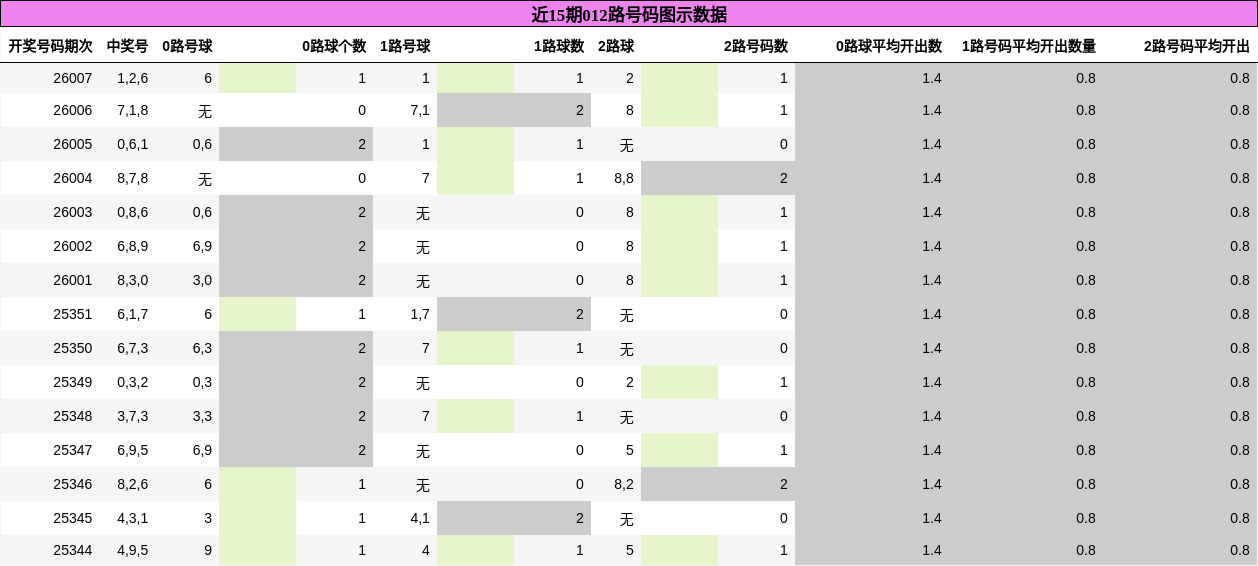This screenshot has width=1258, height=566.
Task: Click the period cell 25351
Action: point(72,314)
